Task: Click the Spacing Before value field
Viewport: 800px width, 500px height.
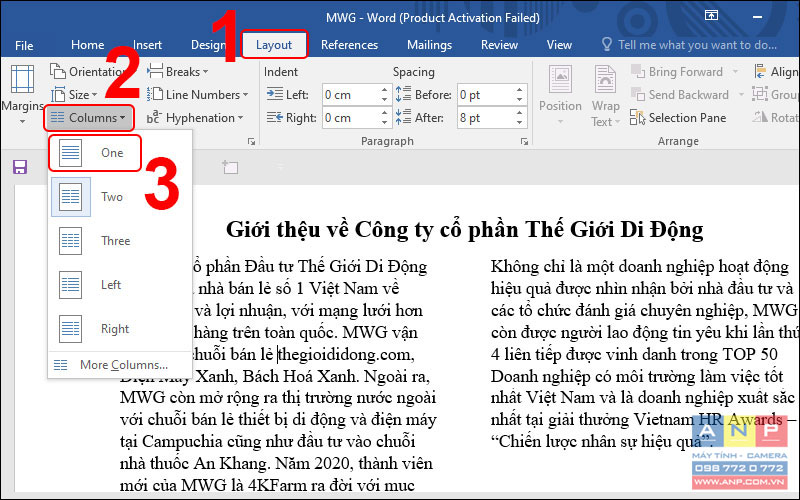Action: click(x=486, y=95)
